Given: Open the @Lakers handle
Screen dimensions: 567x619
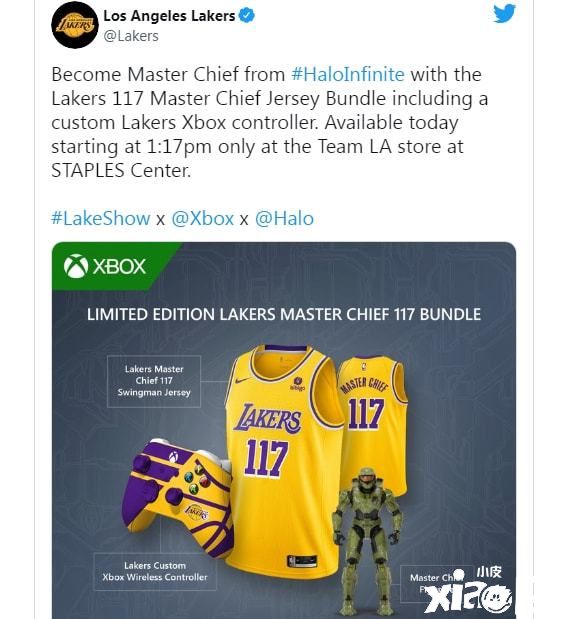Looking at the screenshot, I should click(x=131, y=36).
